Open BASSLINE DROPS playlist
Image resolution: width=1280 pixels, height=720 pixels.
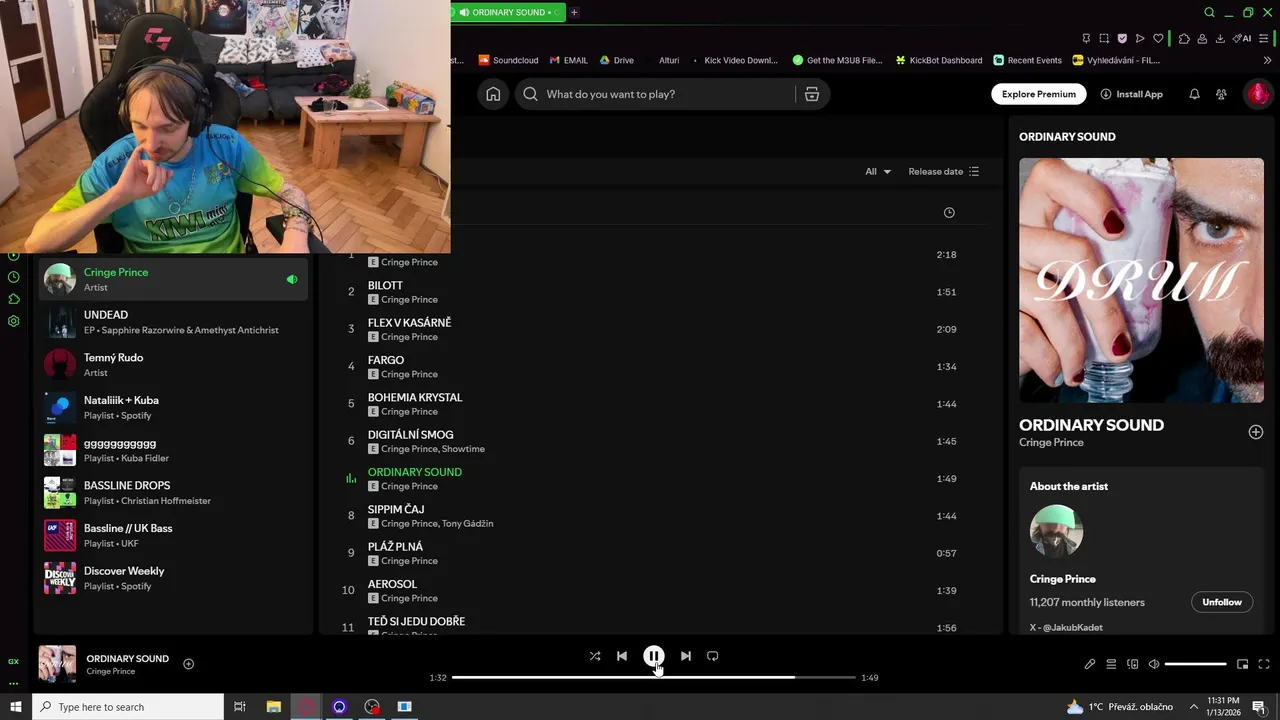tap(173, 493)
